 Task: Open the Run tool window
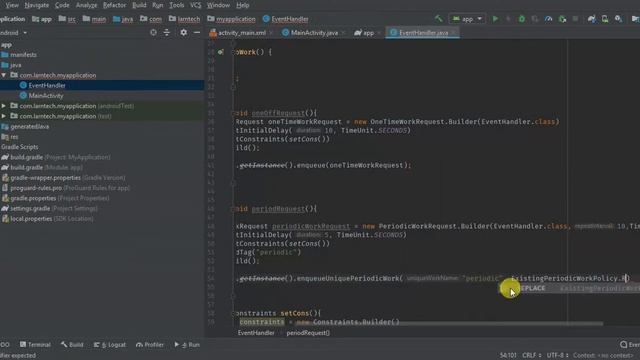point(187,344)
